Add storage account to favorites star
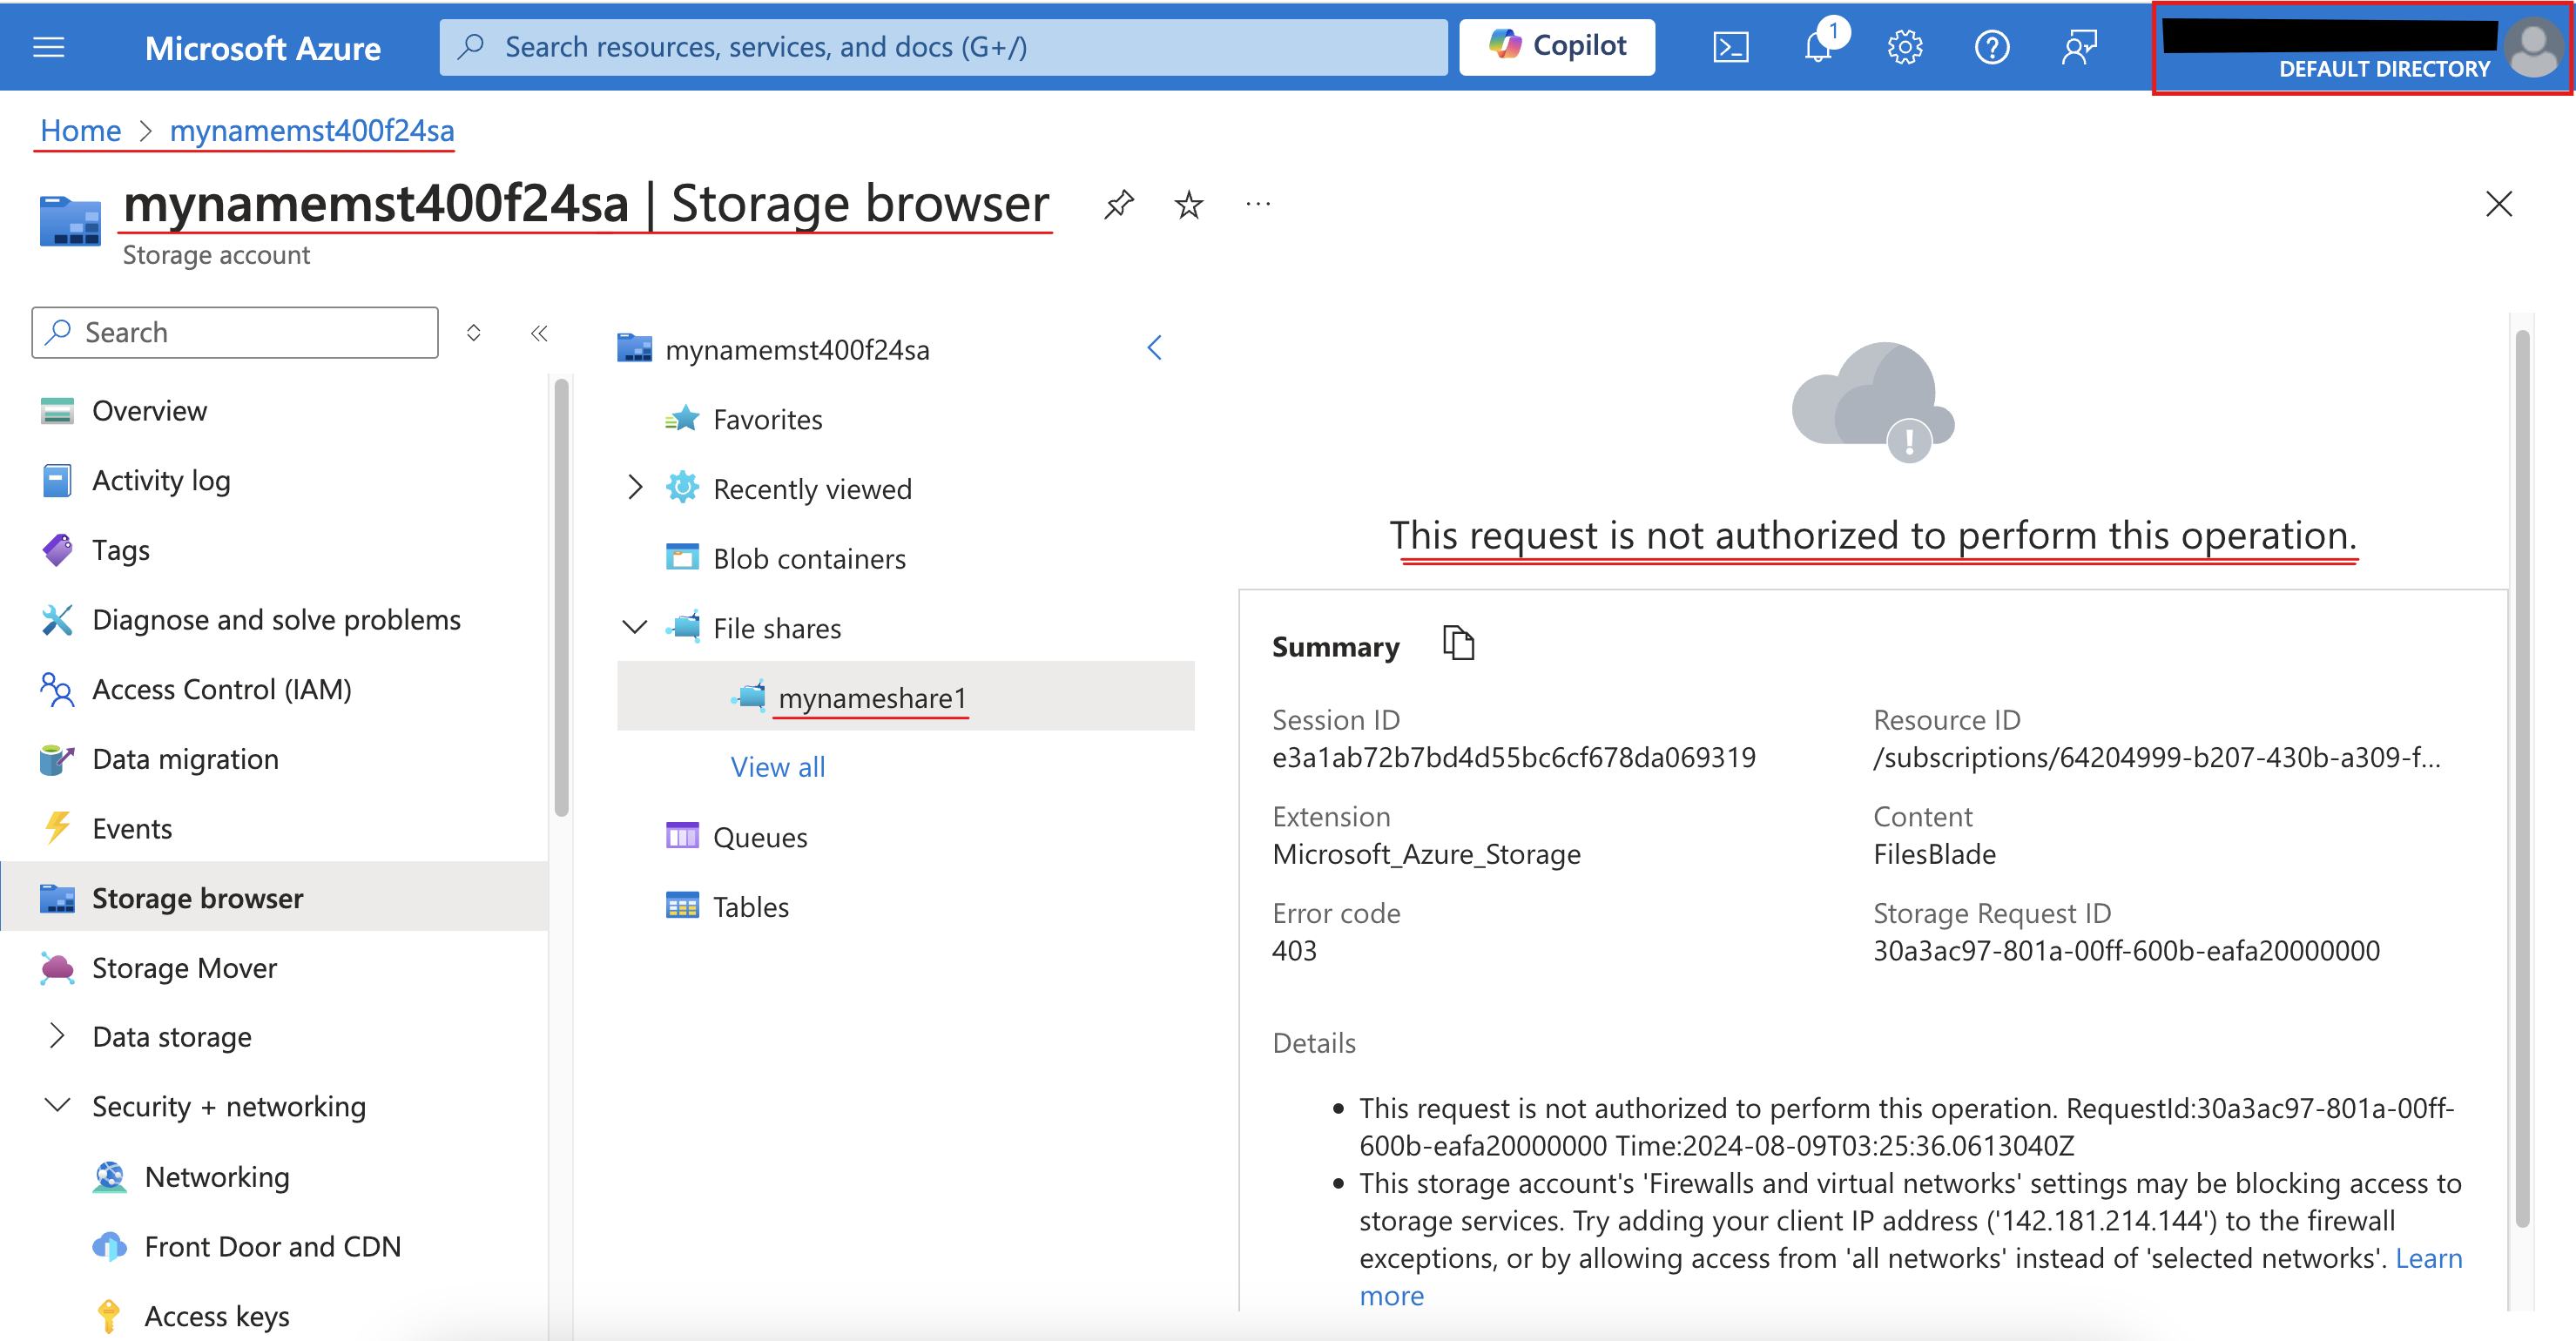Screen dimensions: 2576x1341 pos(1189,204)
